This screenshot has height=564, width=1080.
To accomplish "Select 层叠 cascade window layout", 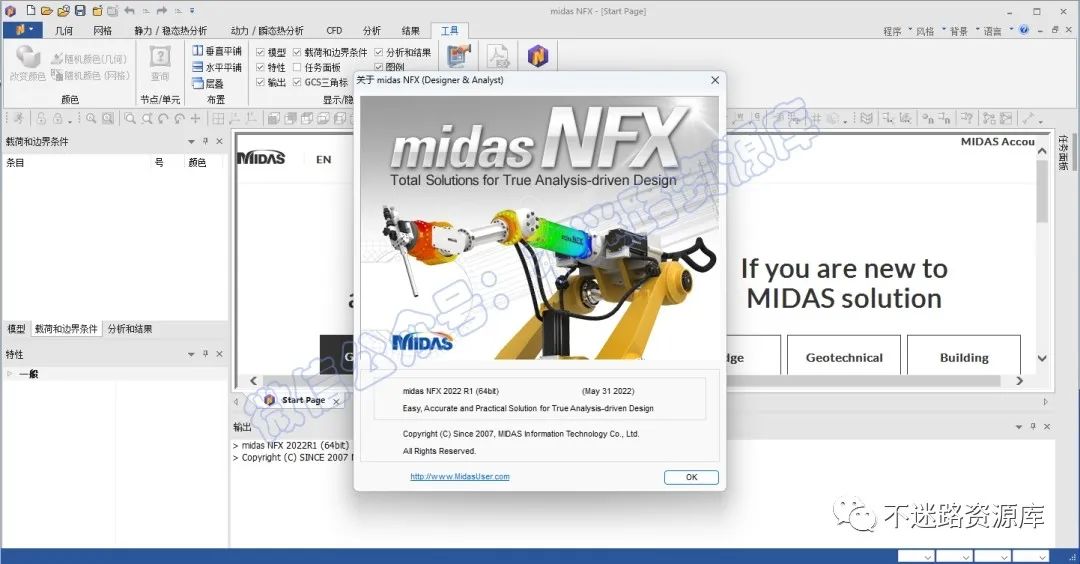I will (x=208, y=83).
